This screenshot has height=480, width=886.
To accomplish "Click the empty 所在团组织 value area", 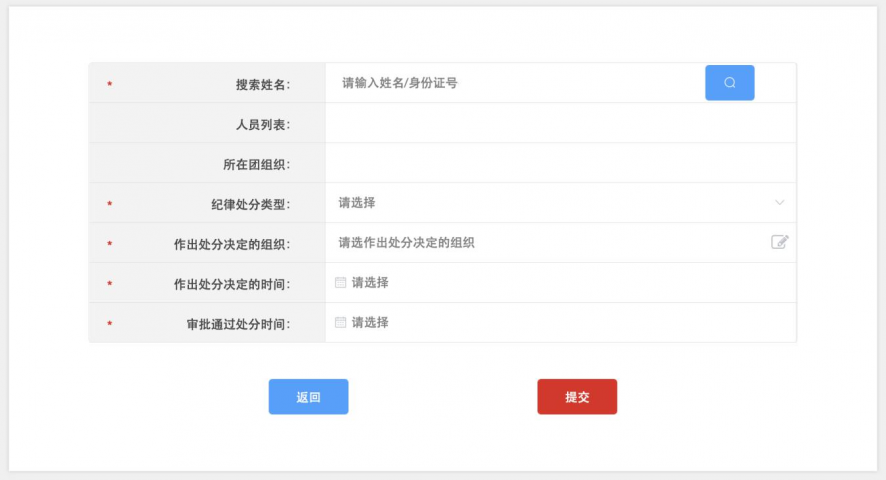I will (560, 164).
